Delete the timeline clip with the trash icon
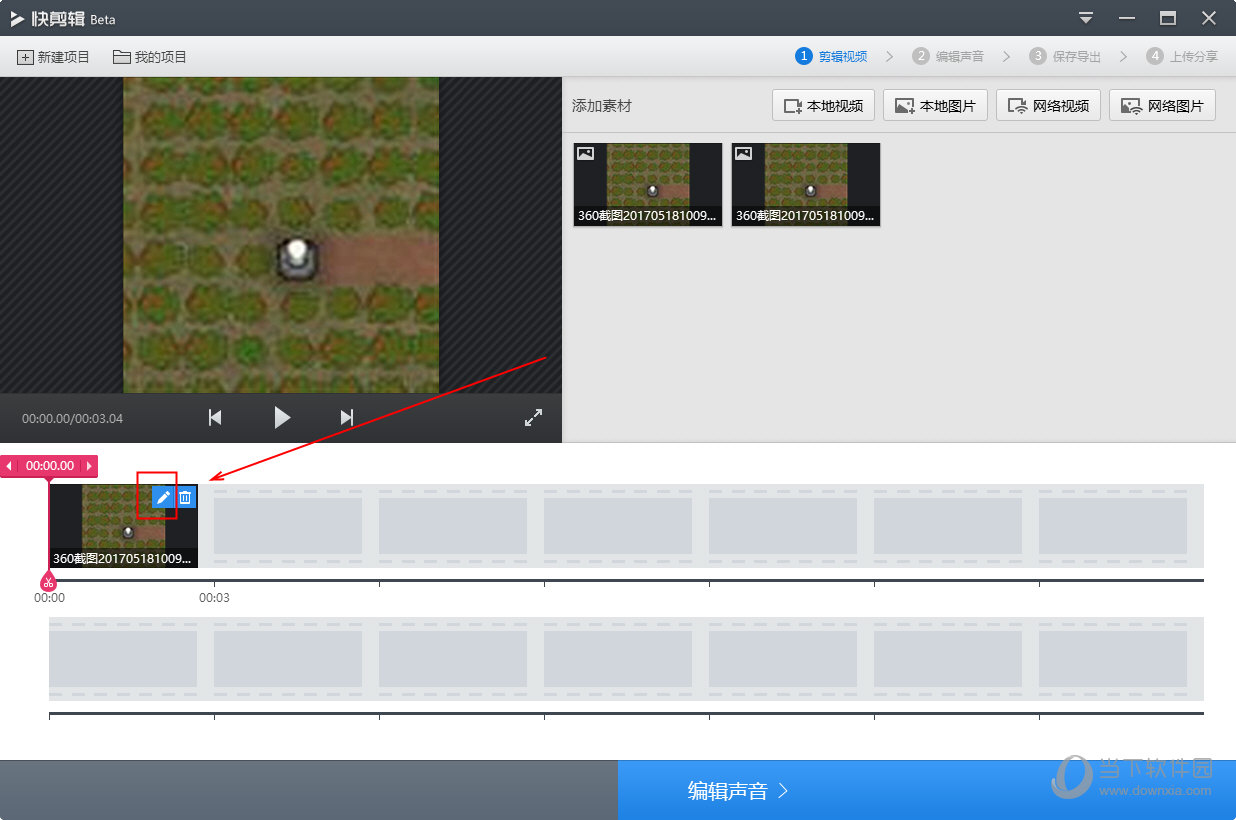 tap(185, 497)
